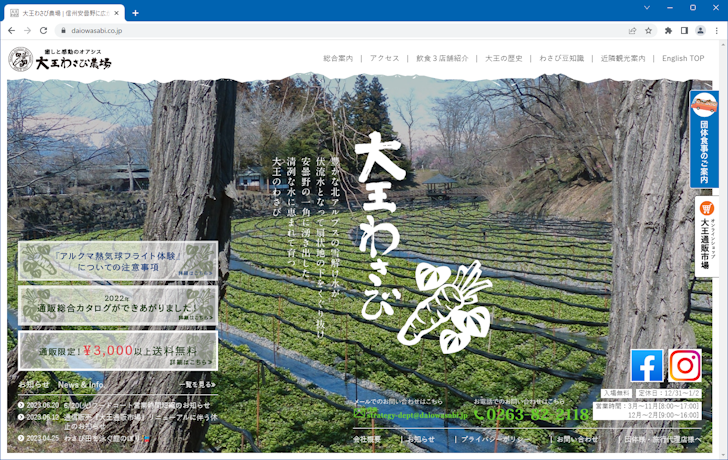Switch to the English TOP page
The height and width of the screenshot is (460, 728).
[x=683, y=58]
